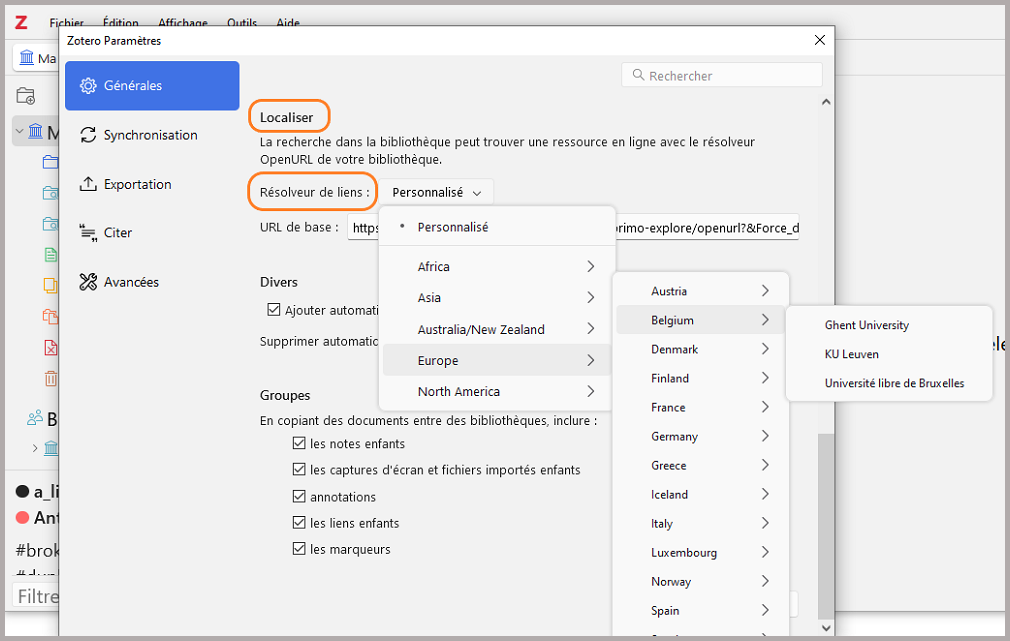Viewport: 1010px width, 641px height.
Task: Click the Avancées tools icon
Action: 88,282
